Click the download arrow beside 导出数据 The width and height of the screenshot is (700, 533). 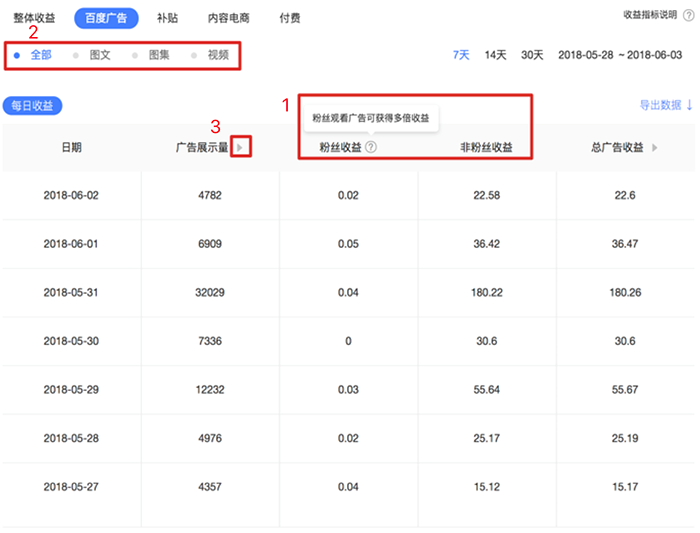point(689,105)
